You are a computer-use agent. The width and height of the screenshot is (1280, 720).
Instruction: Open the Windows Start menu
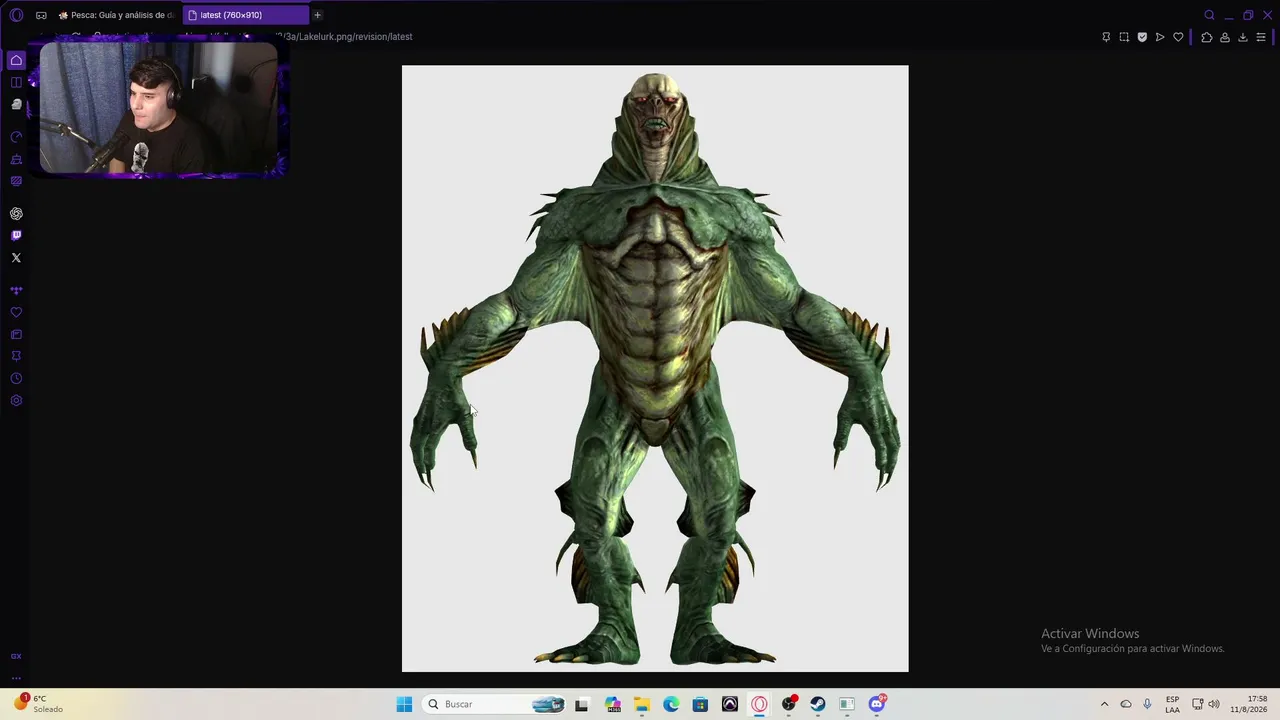coord(404,704)
